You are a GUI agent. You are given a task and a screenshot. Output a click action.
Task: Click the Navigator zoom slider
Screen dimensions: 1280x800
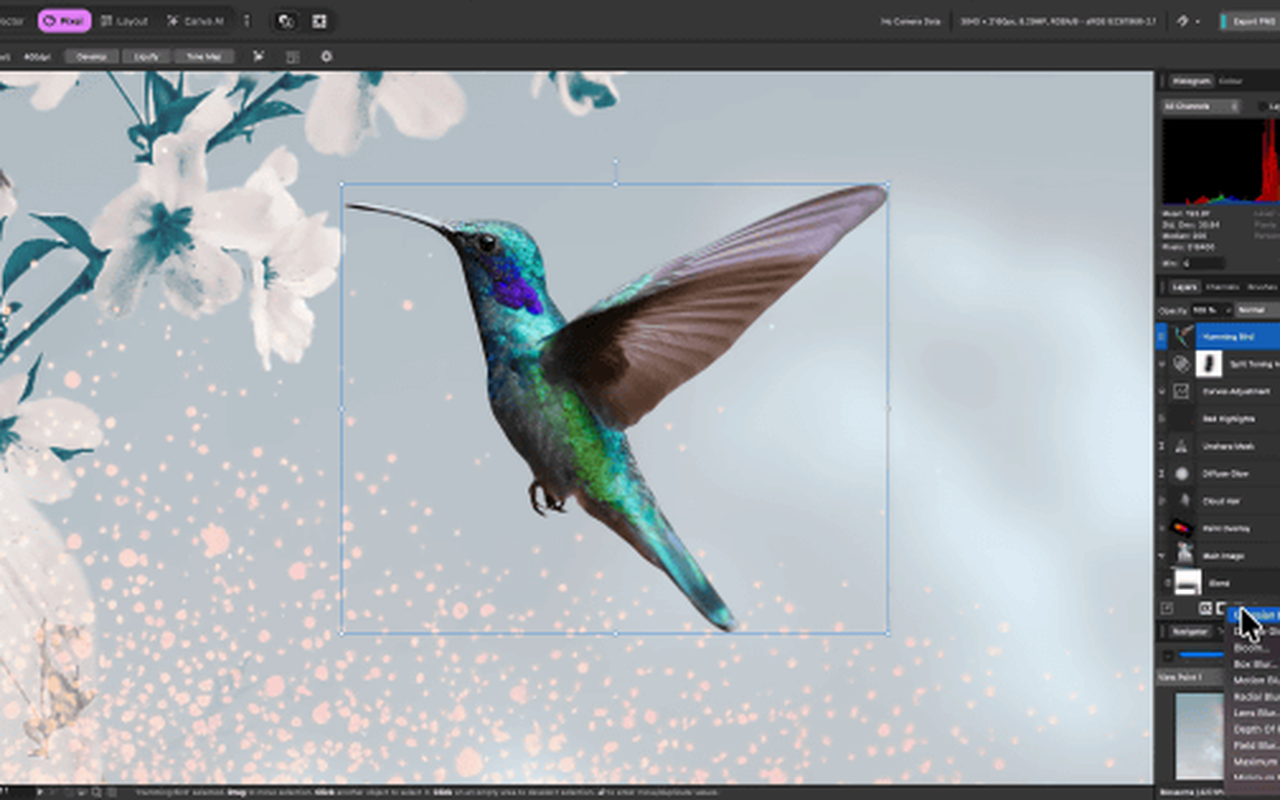coord(1201,655)
